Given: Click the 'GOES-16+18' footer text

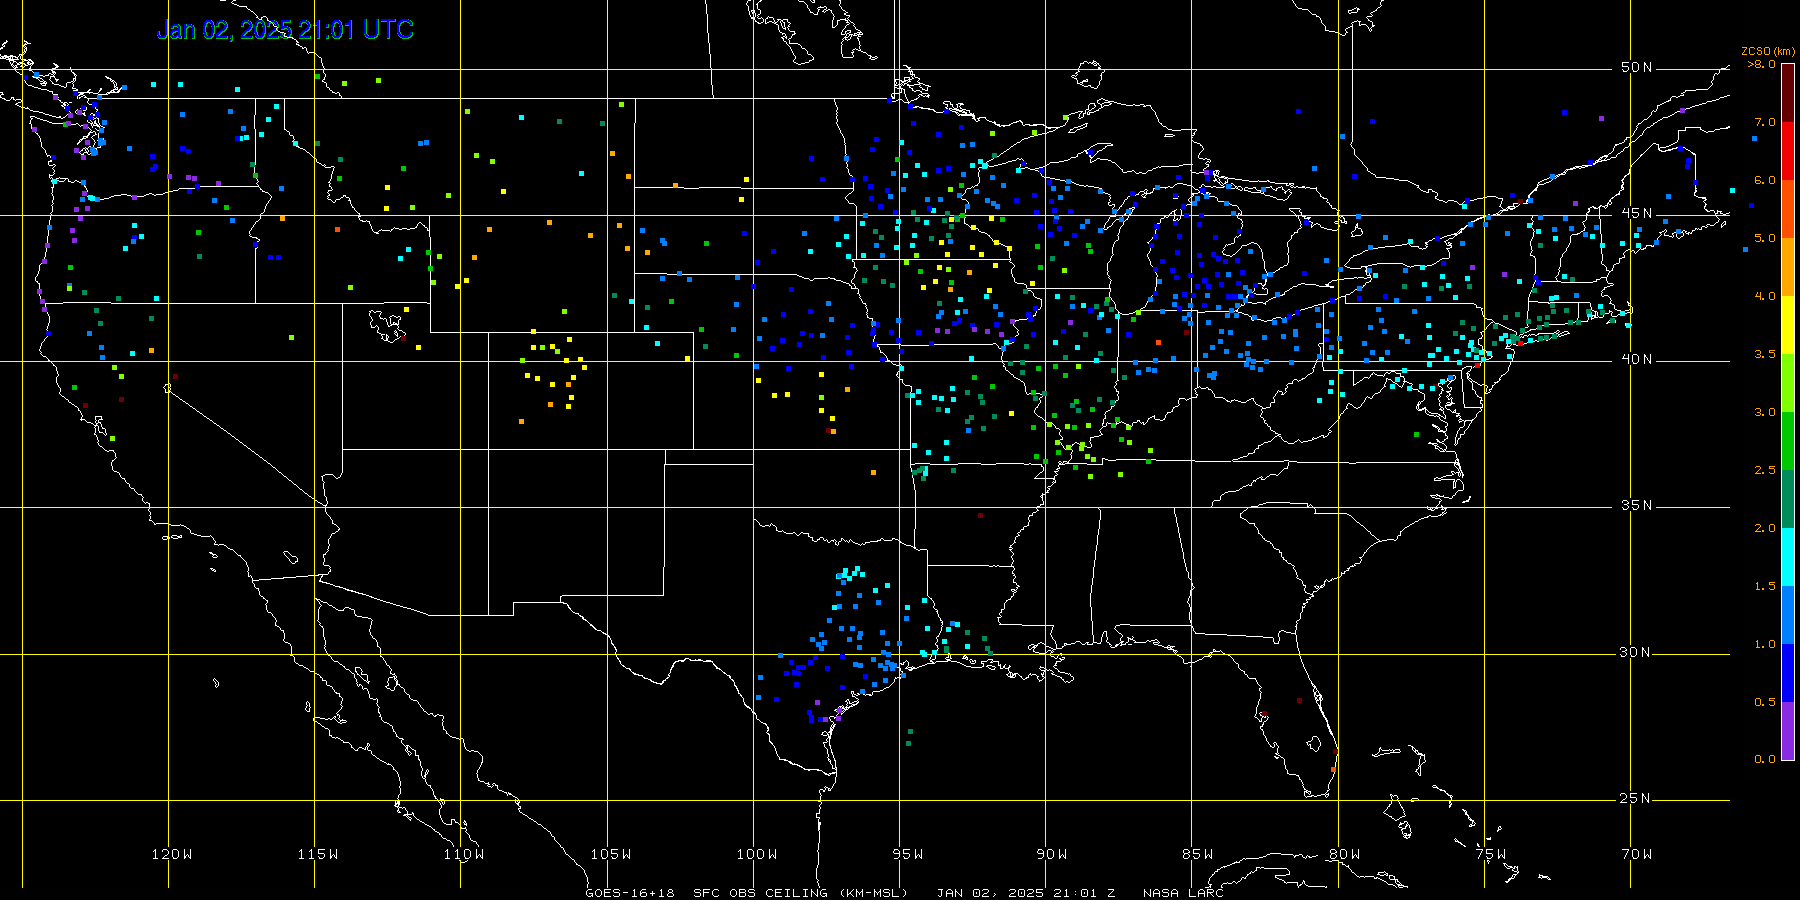Looking at the screenshot, I should click(x=630, y=893).
